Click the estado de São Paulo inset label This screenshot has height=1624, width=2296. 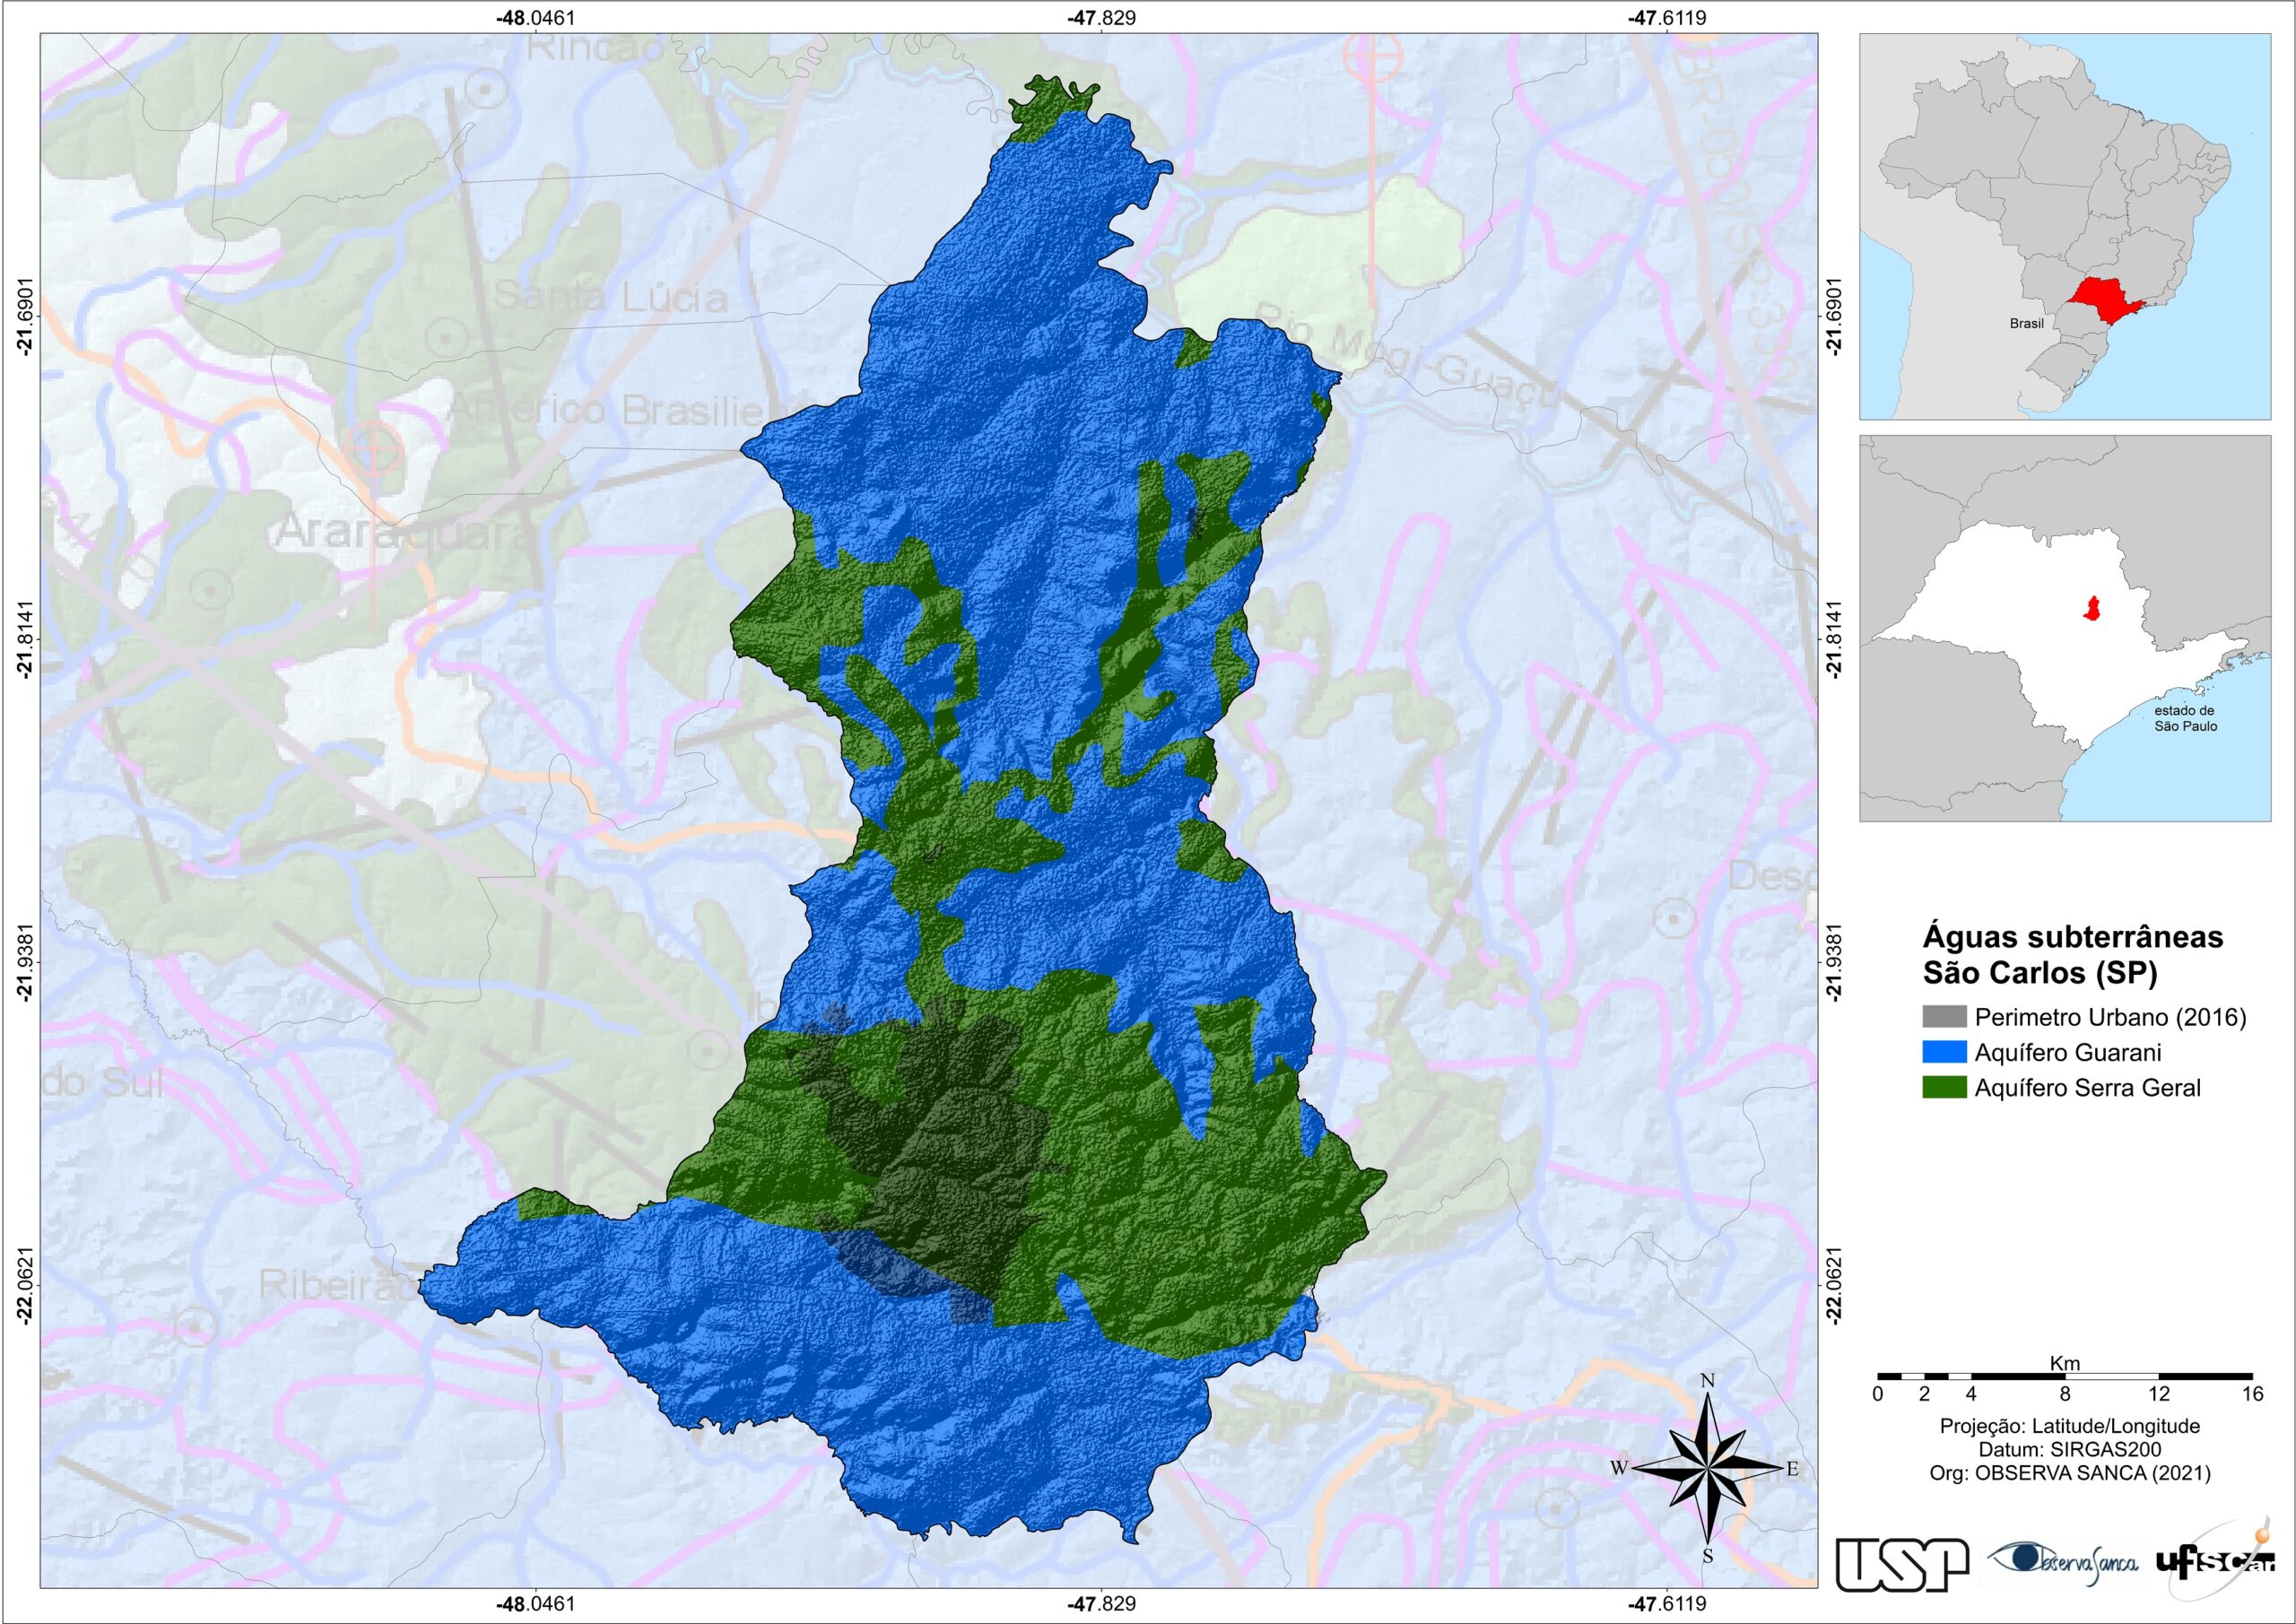click(2186, 718)
